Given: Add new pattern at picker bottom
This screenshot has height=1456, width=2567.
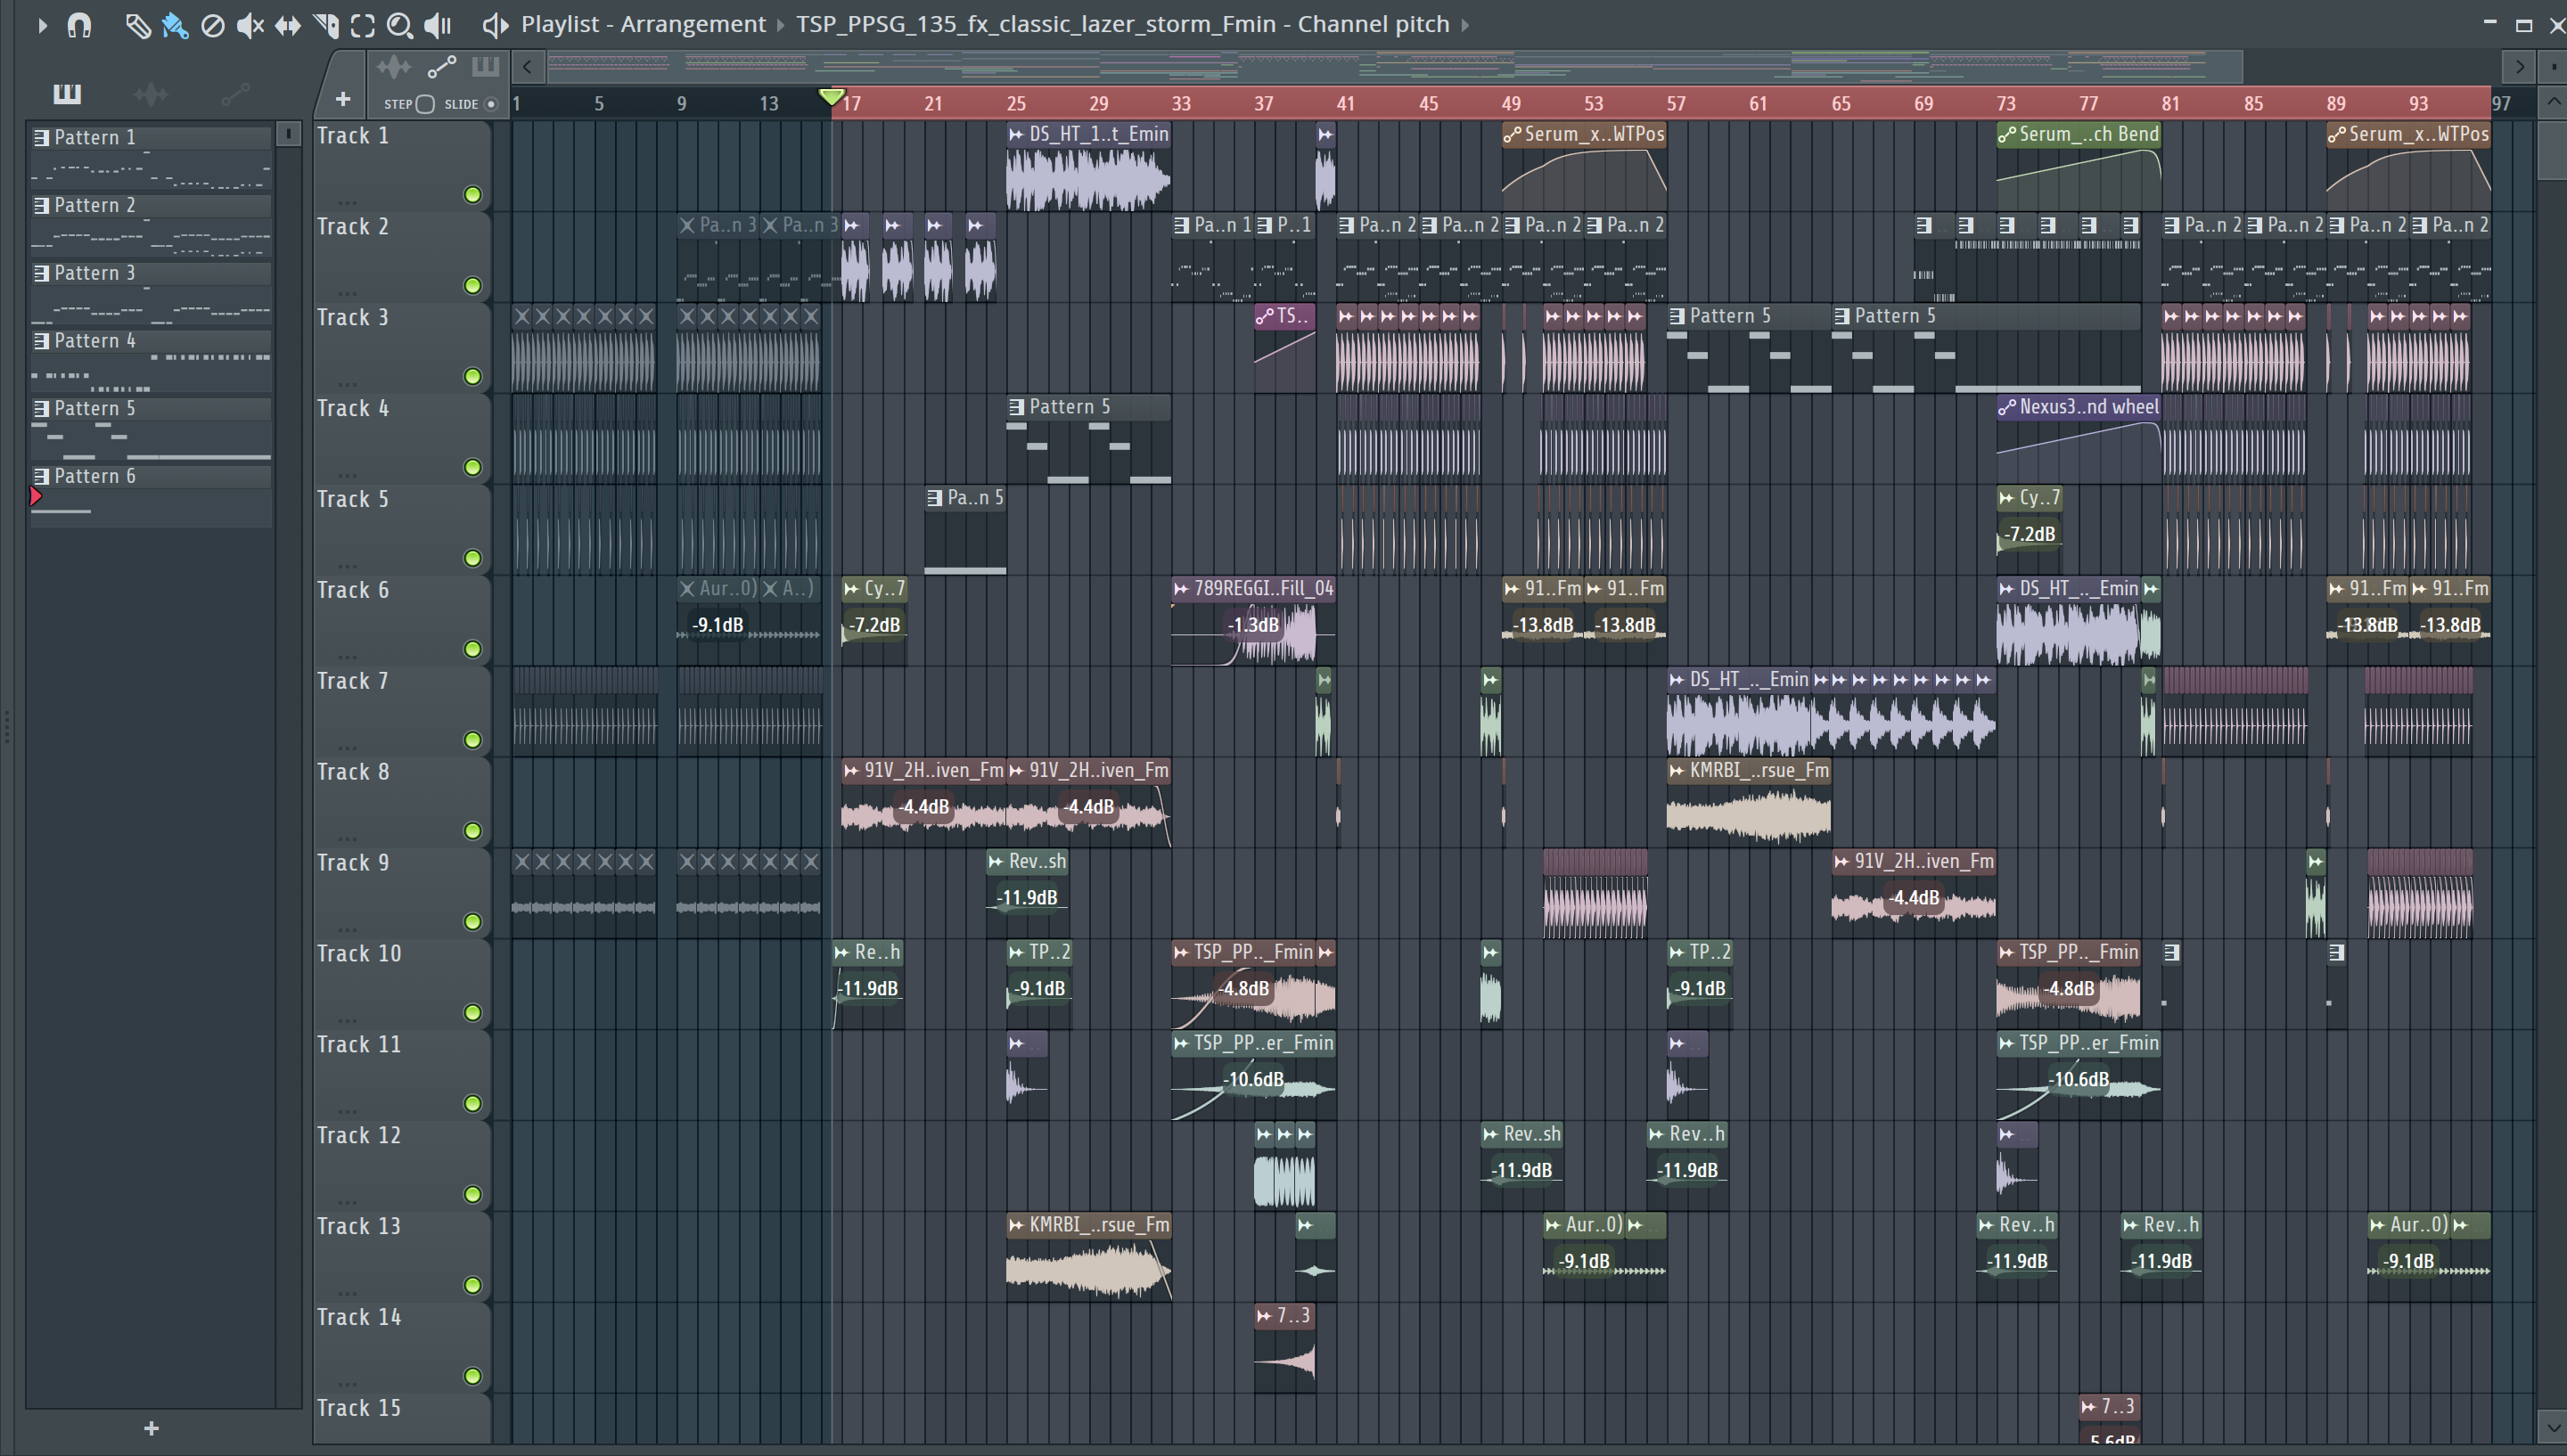Looking at the screenshot, I should coord(151,1429).
